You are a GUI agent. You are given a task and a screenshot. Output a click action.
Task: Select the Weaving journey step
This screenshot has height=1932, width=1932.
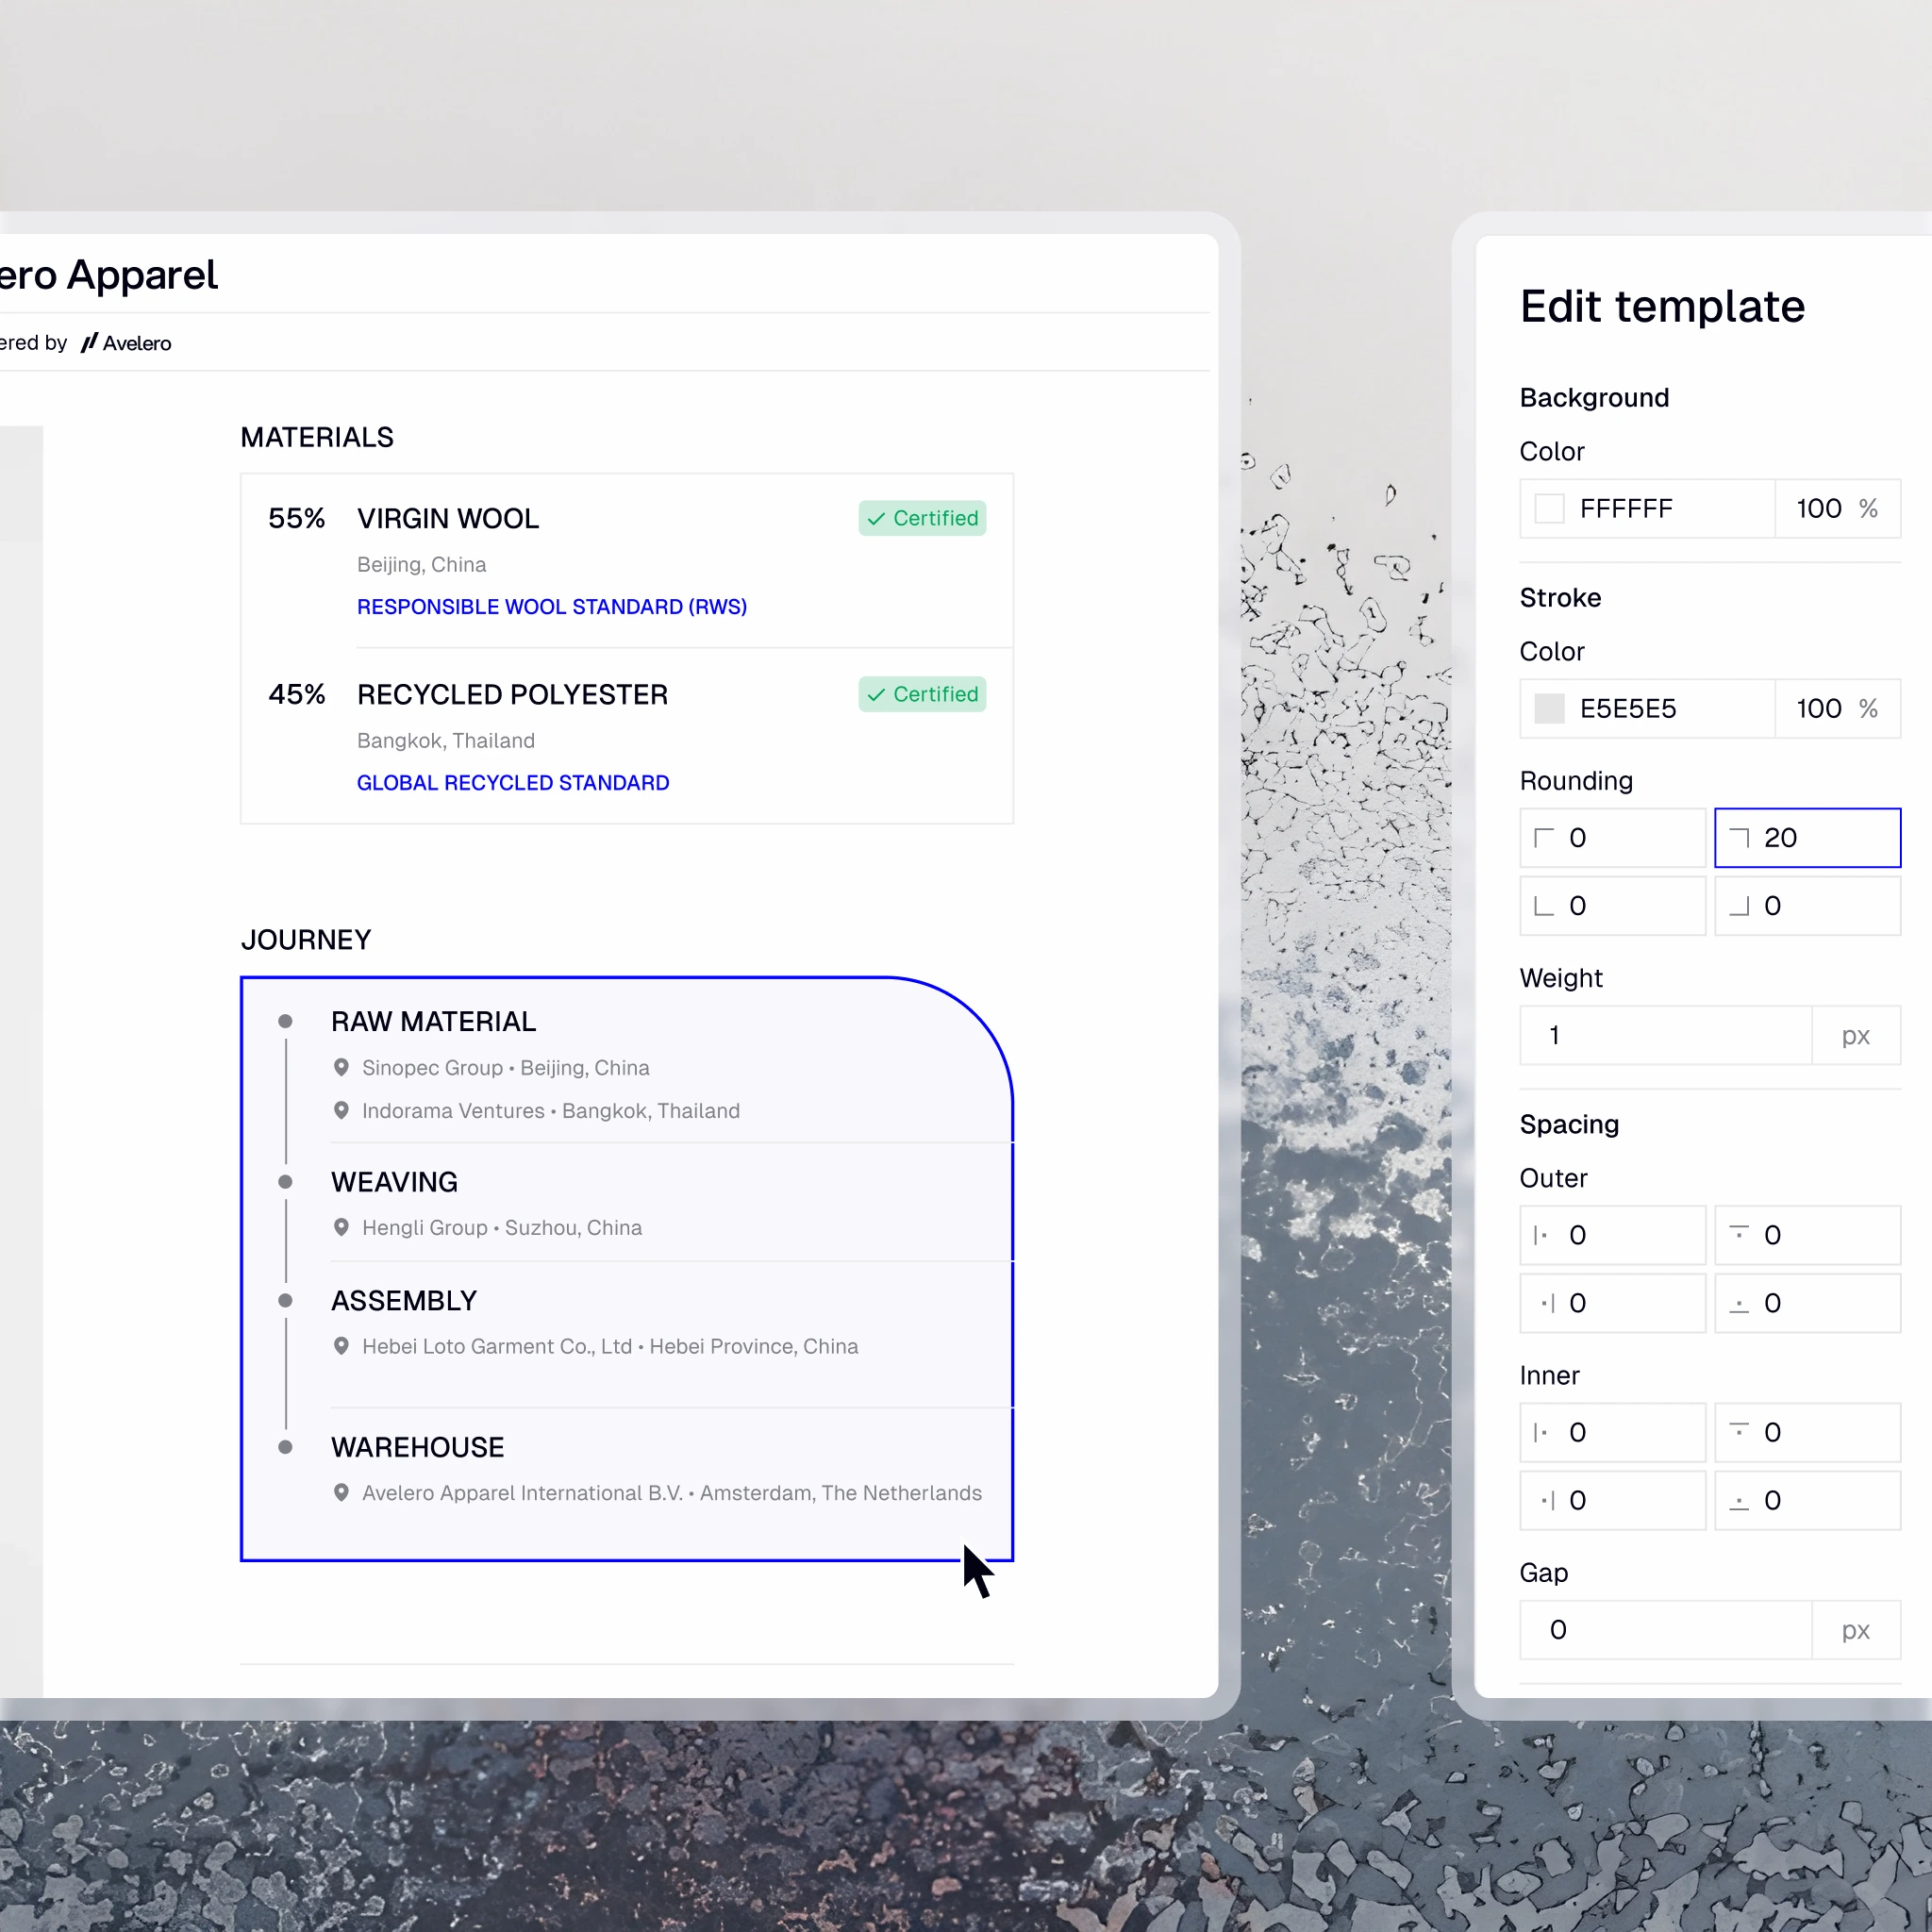[394, 1182]
